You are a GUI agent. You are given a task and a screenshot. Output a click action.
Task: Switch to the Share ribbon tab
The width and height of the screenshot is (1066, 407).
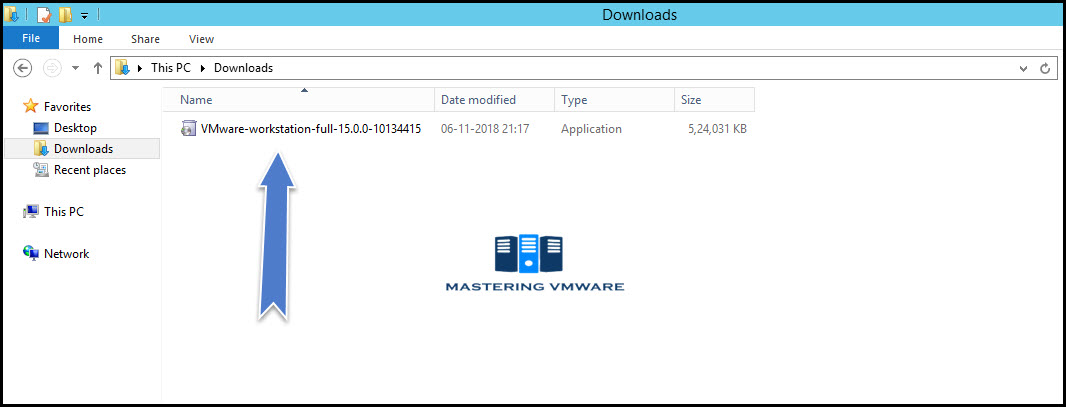pyautogui.click(x=145, y=39)
